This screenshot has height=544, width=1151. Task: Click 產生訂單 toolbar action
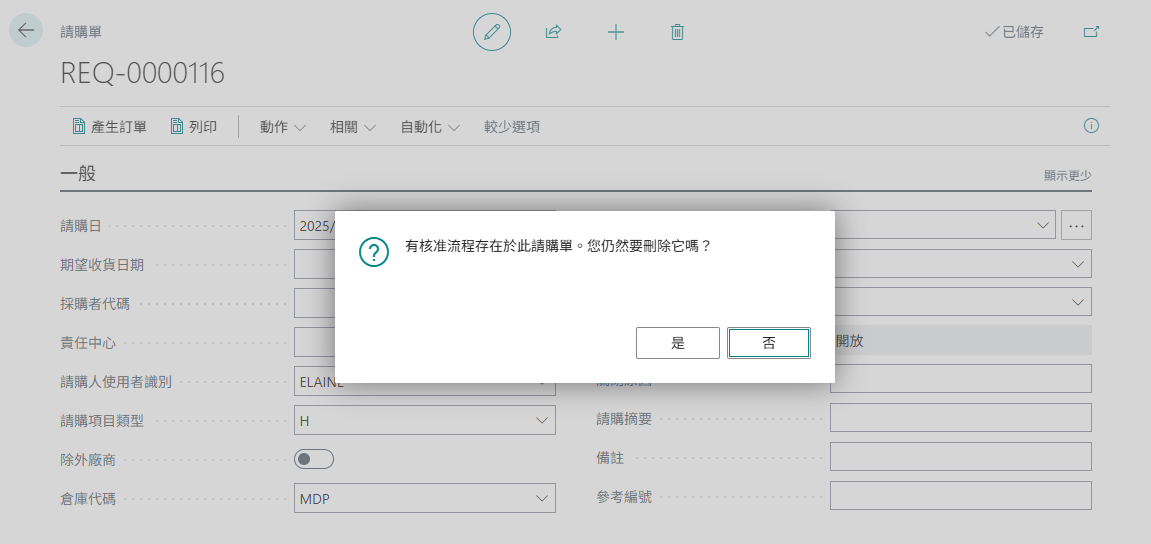tap(109, 126)
